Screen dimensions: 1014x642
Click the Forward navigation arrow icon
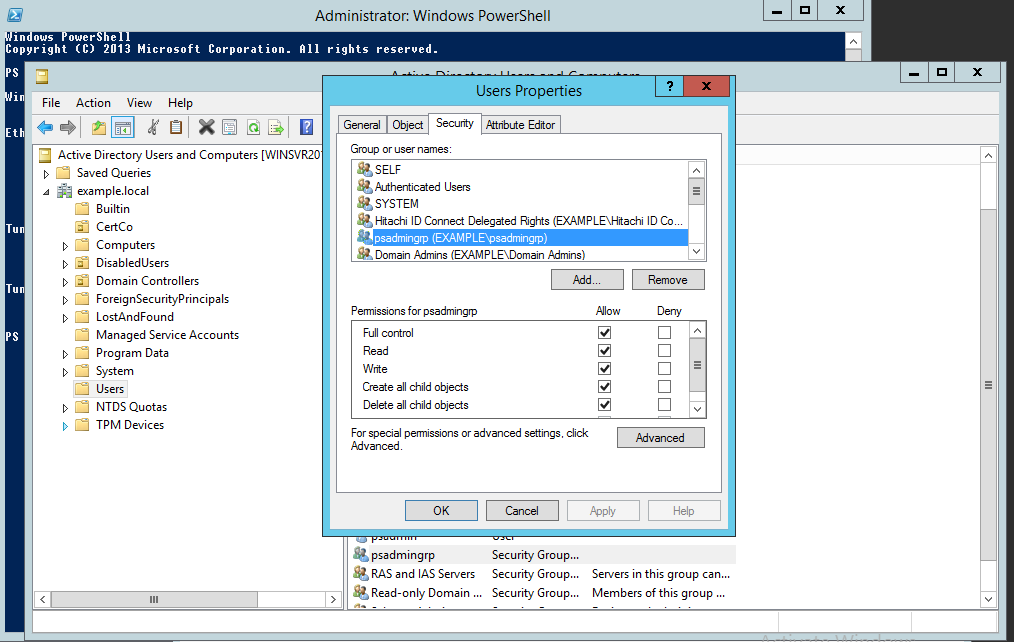point(67,127)
